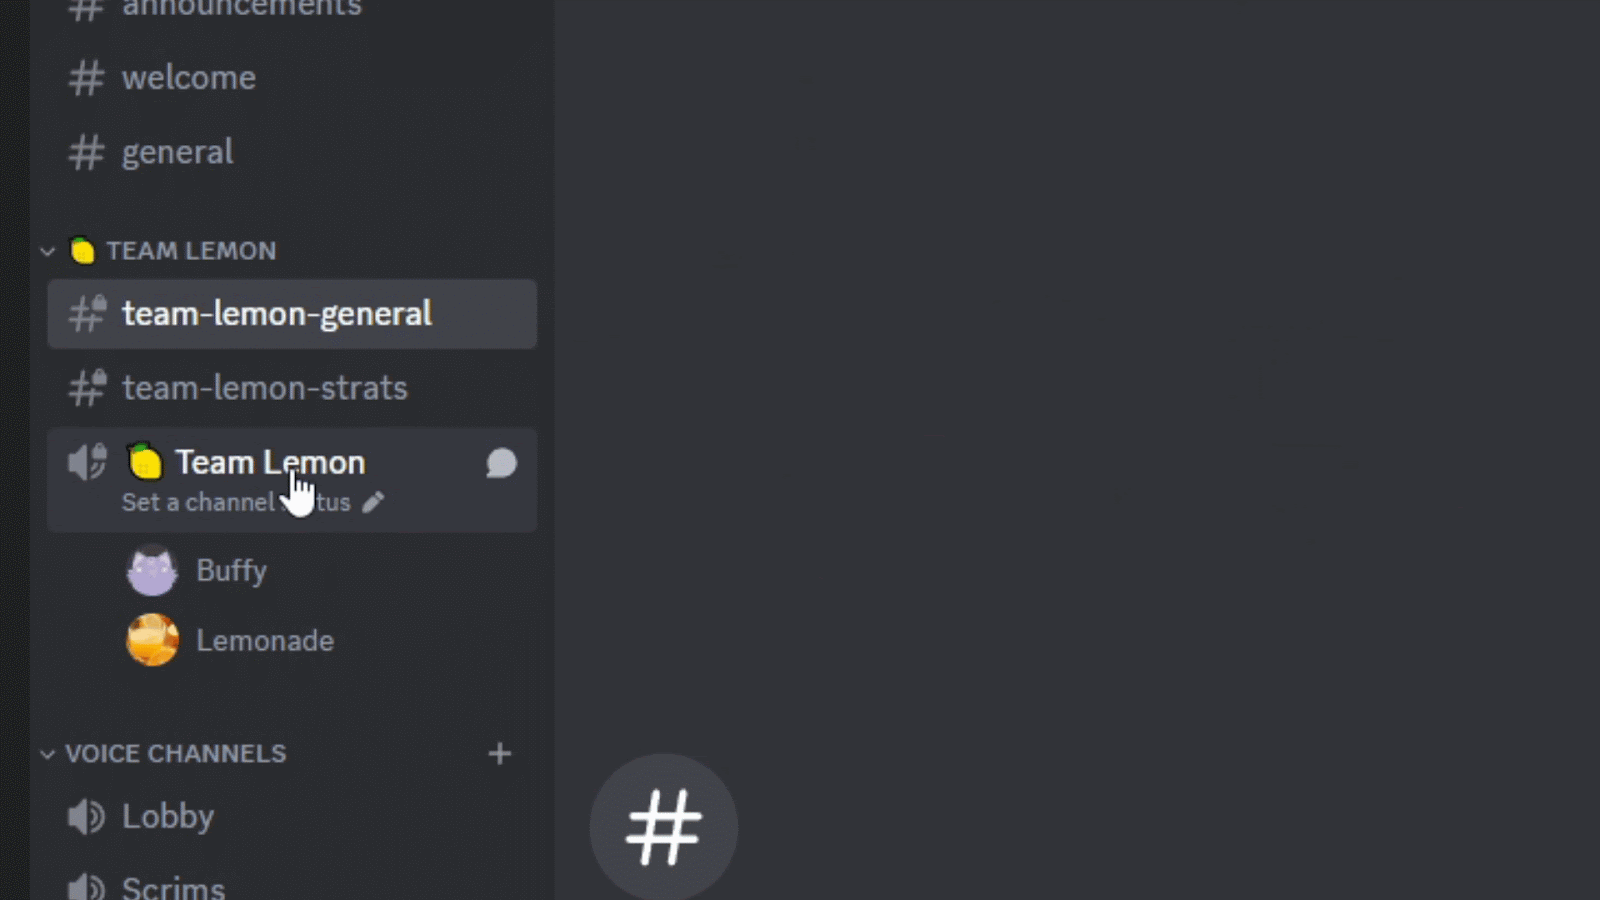Click the locked speaker icon of Team Lemon
The image size is (1600, 900).
pyautogui.click(x=87, y=462)
